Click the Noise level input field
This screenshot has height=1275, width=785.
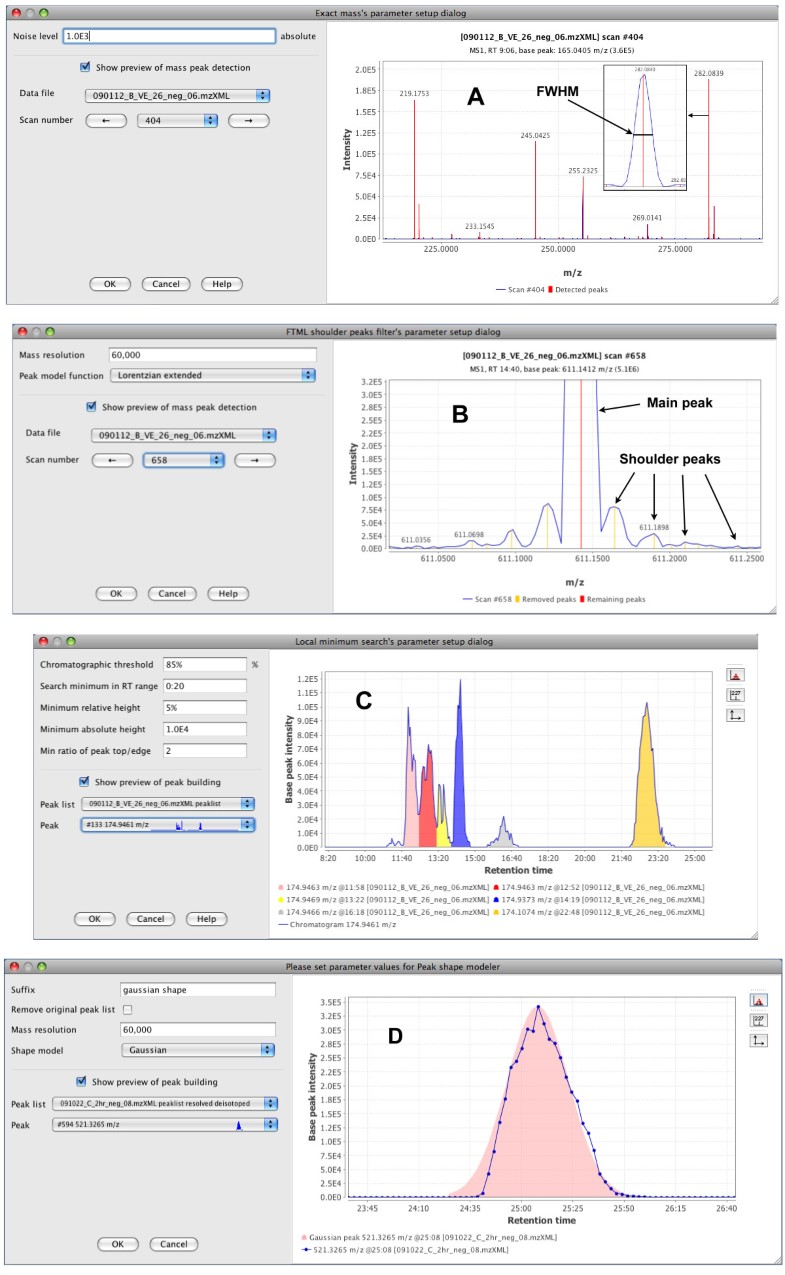pos(168,35)
